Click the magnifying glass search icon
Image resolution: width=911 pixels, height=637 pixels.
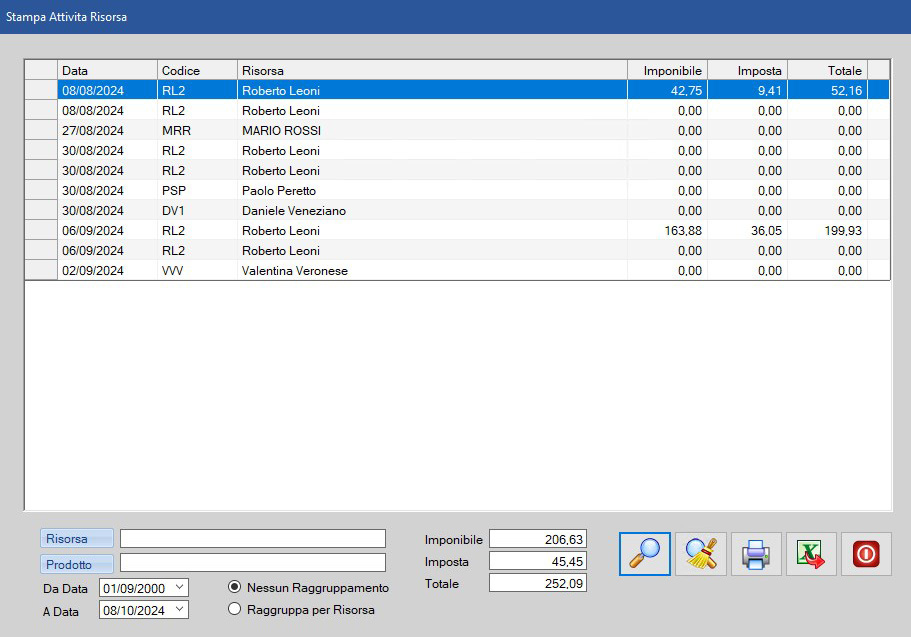coord(645,554)
